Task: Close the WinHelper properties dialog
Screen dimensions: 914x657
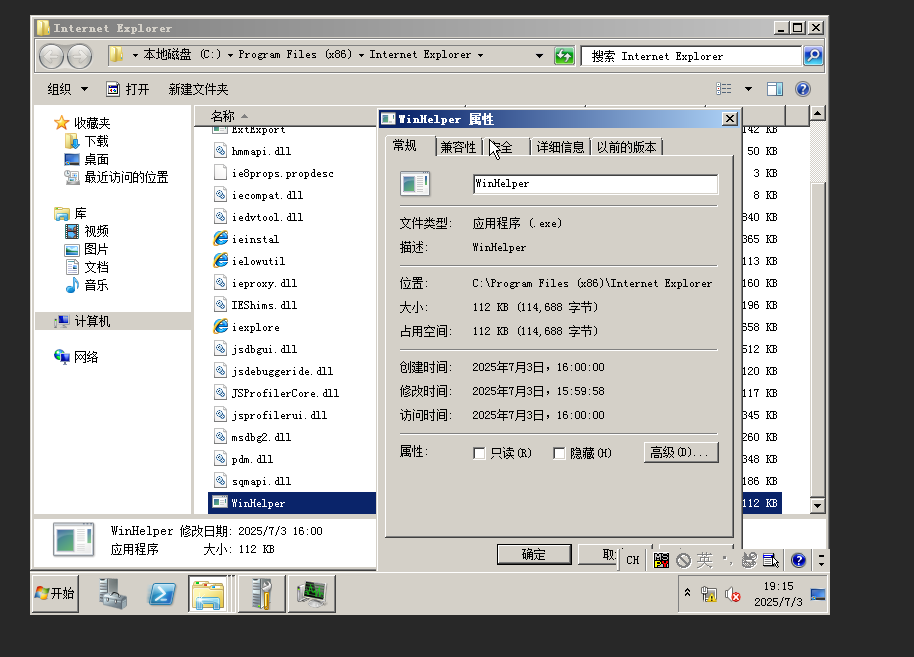Action: click(x=729, y=119)
